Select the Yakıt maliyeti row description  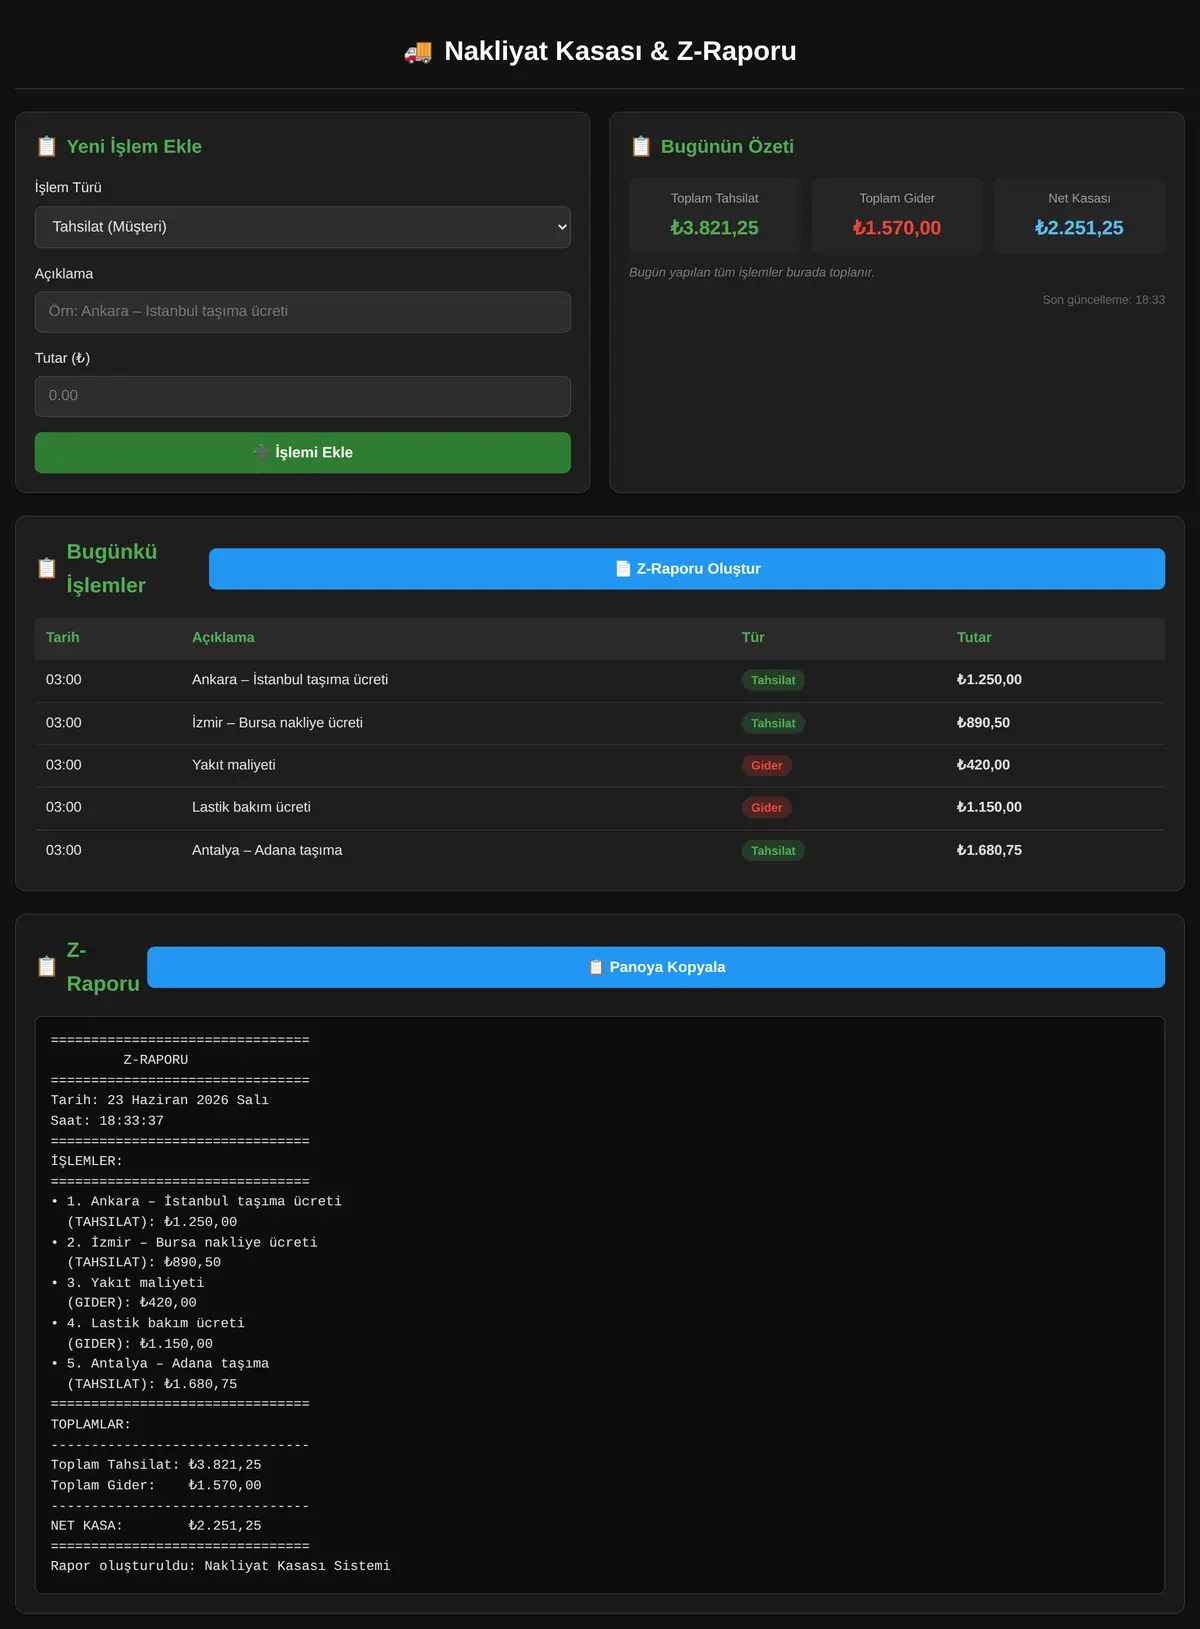click(x=234, y=765)
